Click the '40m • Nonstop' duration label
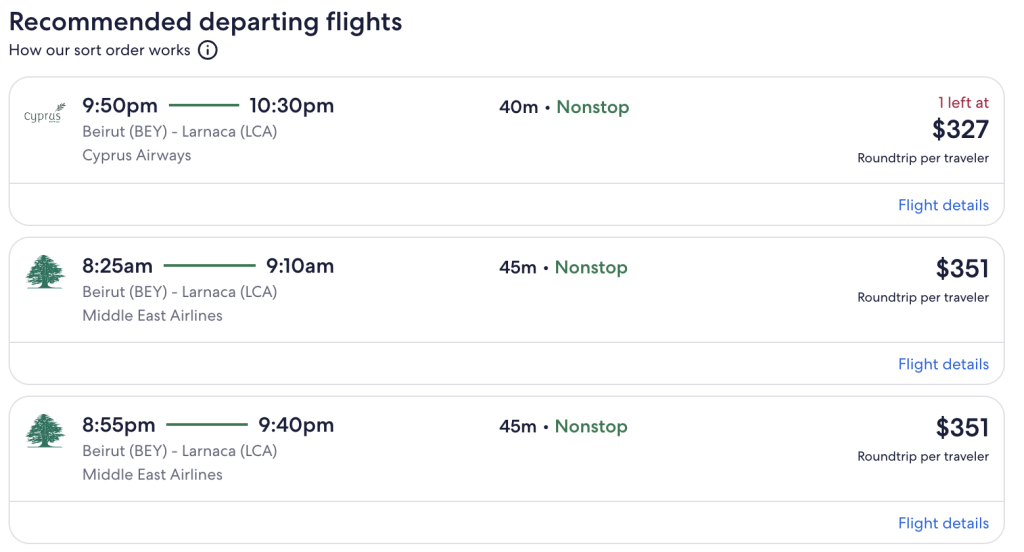This screenshot has height=552, width=1024. tap(564, 107)
